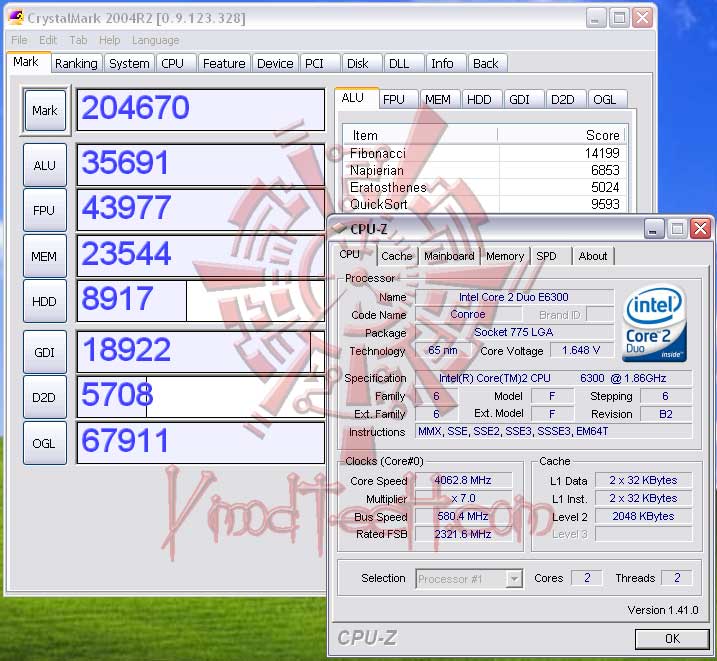Switch to the Device tab
Image resolution: width=717 pixels, height=661 pixels.
(275, 64)
